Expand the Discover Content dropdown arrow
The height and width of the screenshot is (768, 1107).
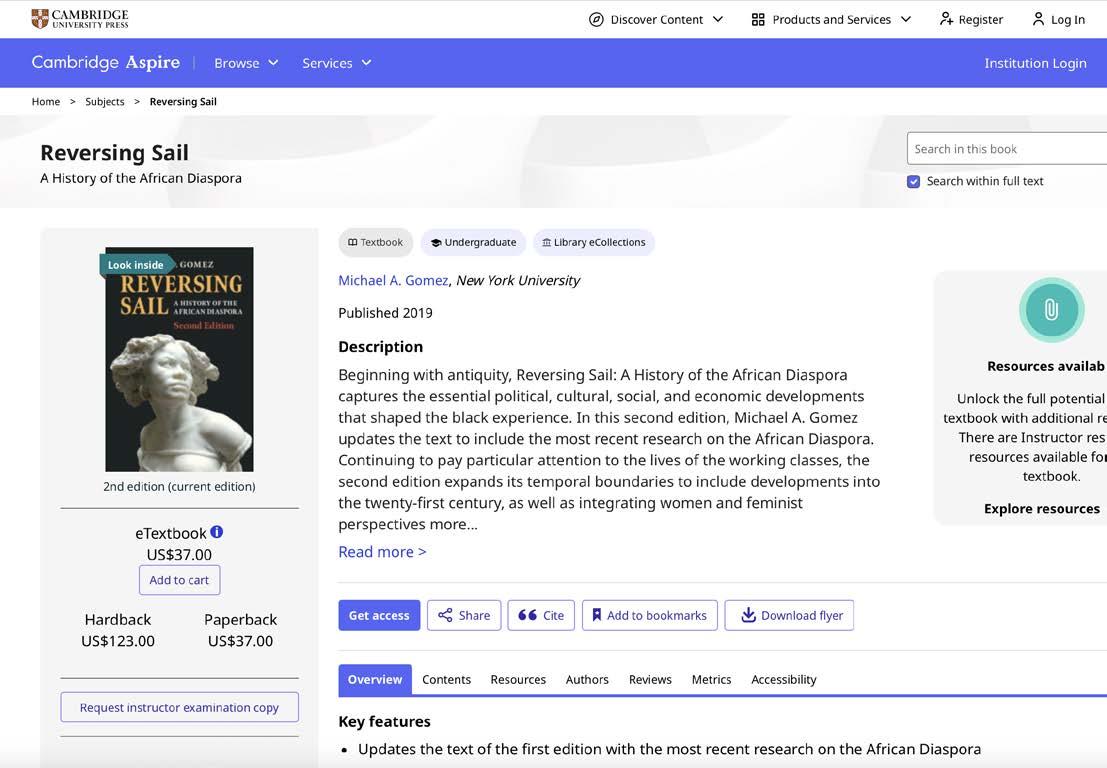coord(718,20)
